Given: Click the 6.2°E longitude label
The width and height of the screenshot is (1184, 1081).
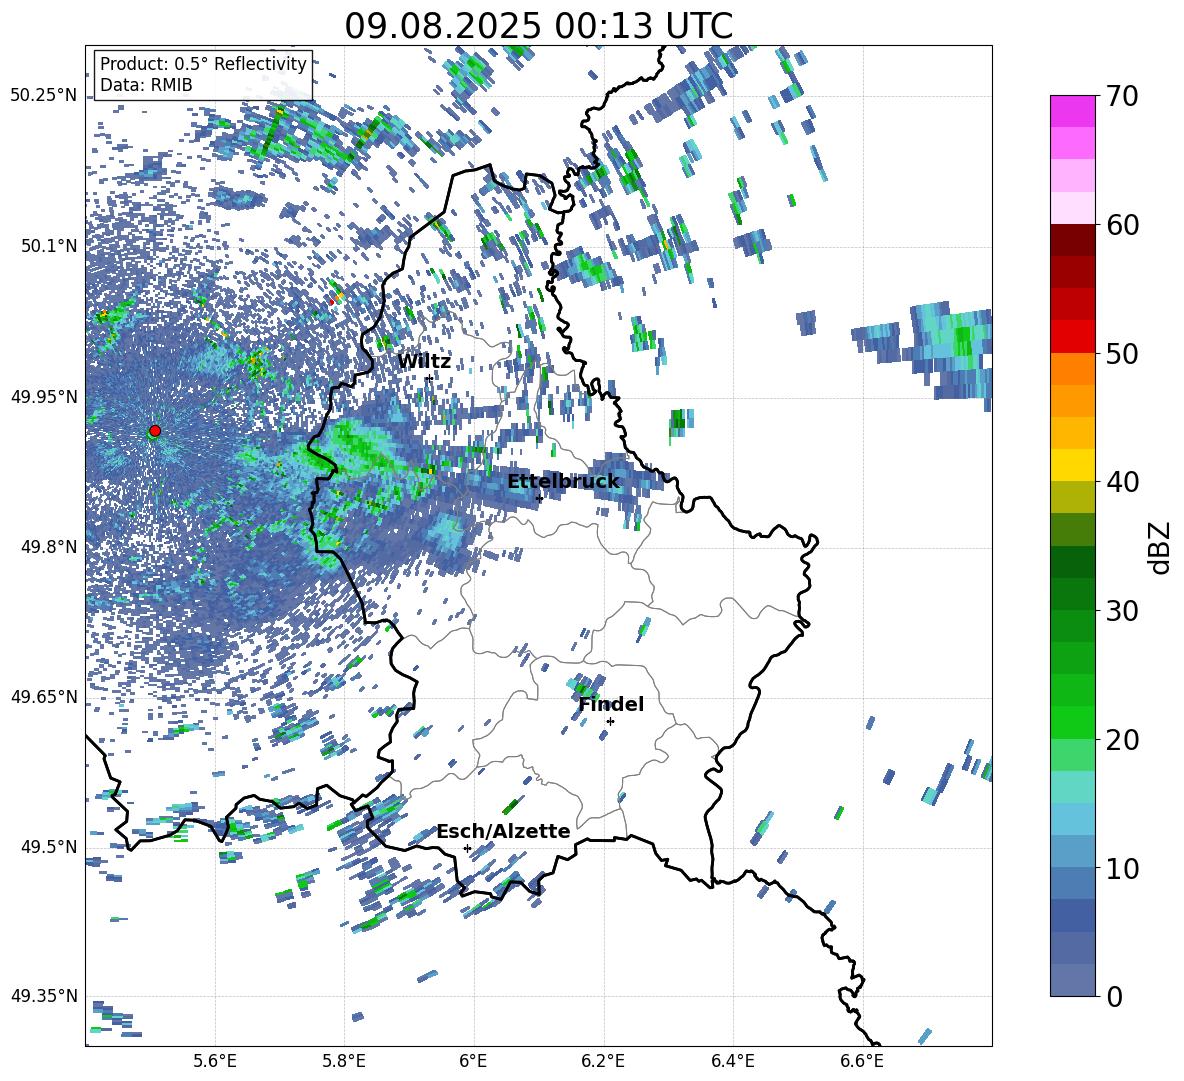Looking at the screenshot, I should coord(603,1061).
